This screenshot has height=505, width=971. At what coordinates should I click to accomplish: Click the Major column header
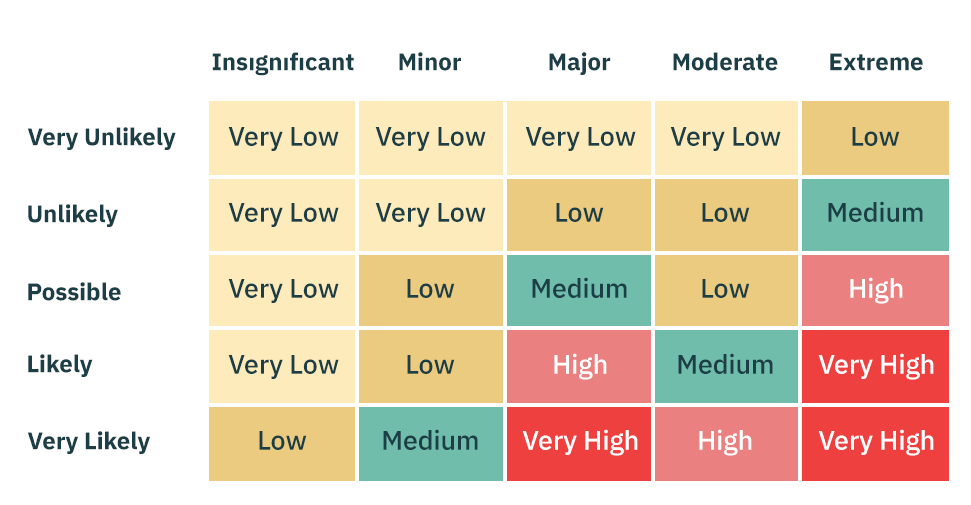(x=579, y=63)
